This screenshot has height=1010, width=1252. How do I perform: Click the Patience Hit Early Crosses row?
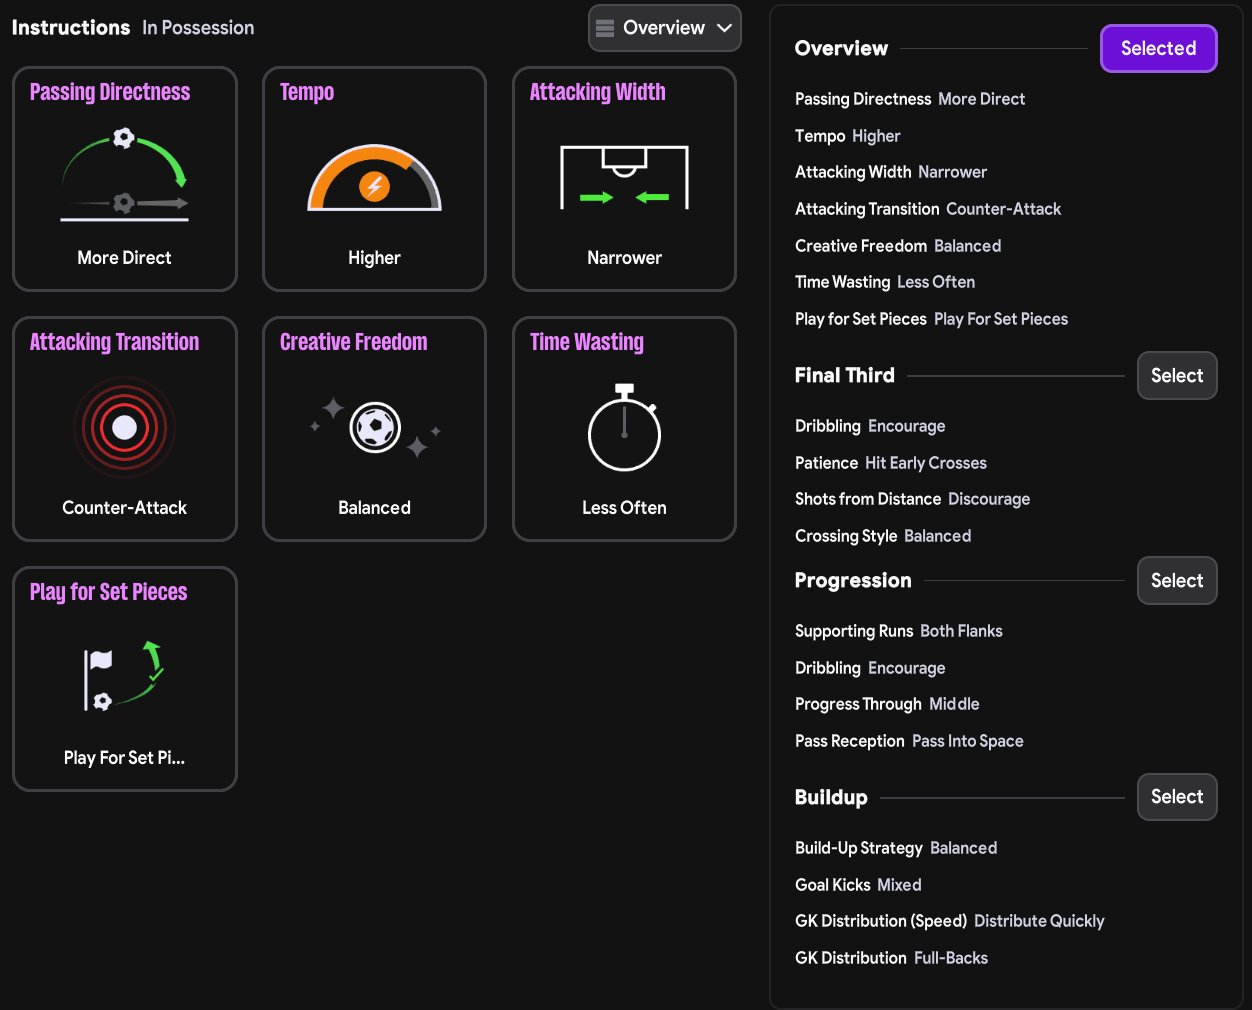pos(890,463)
